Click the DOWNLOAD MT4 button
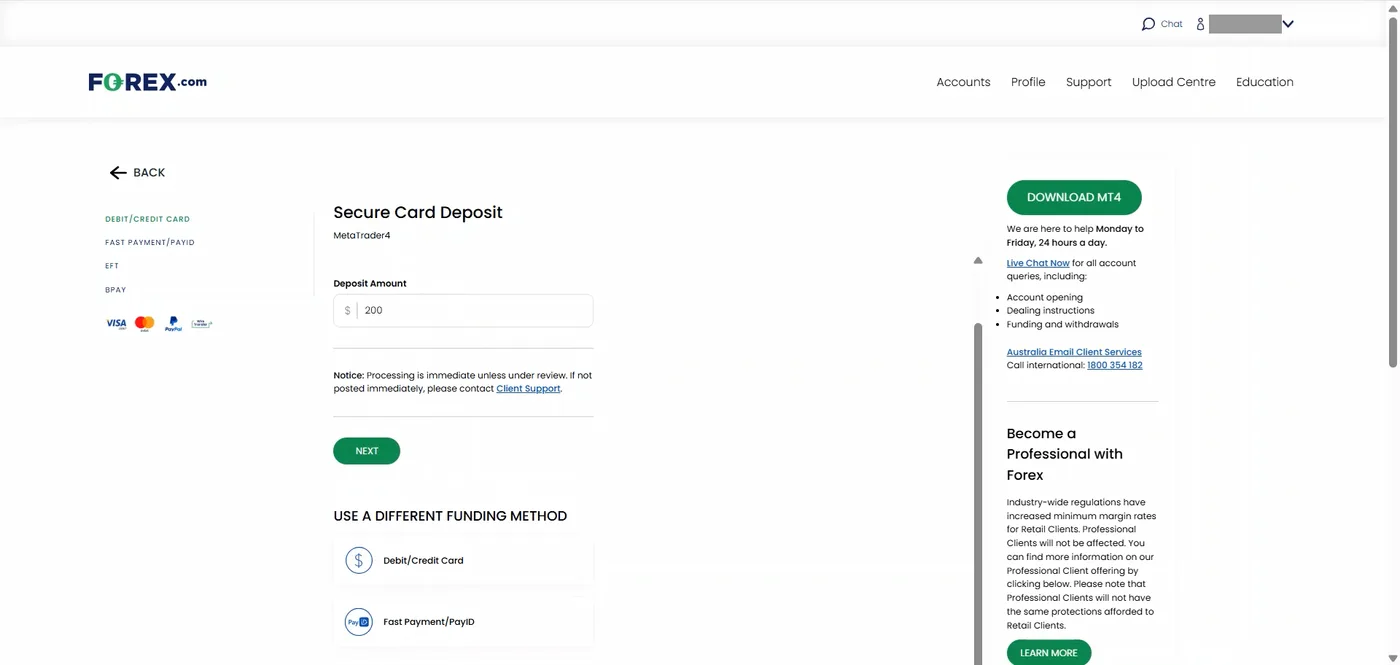Image resolution: width=1400 pixels, height=665 pixels. [x=1074, y=197]
